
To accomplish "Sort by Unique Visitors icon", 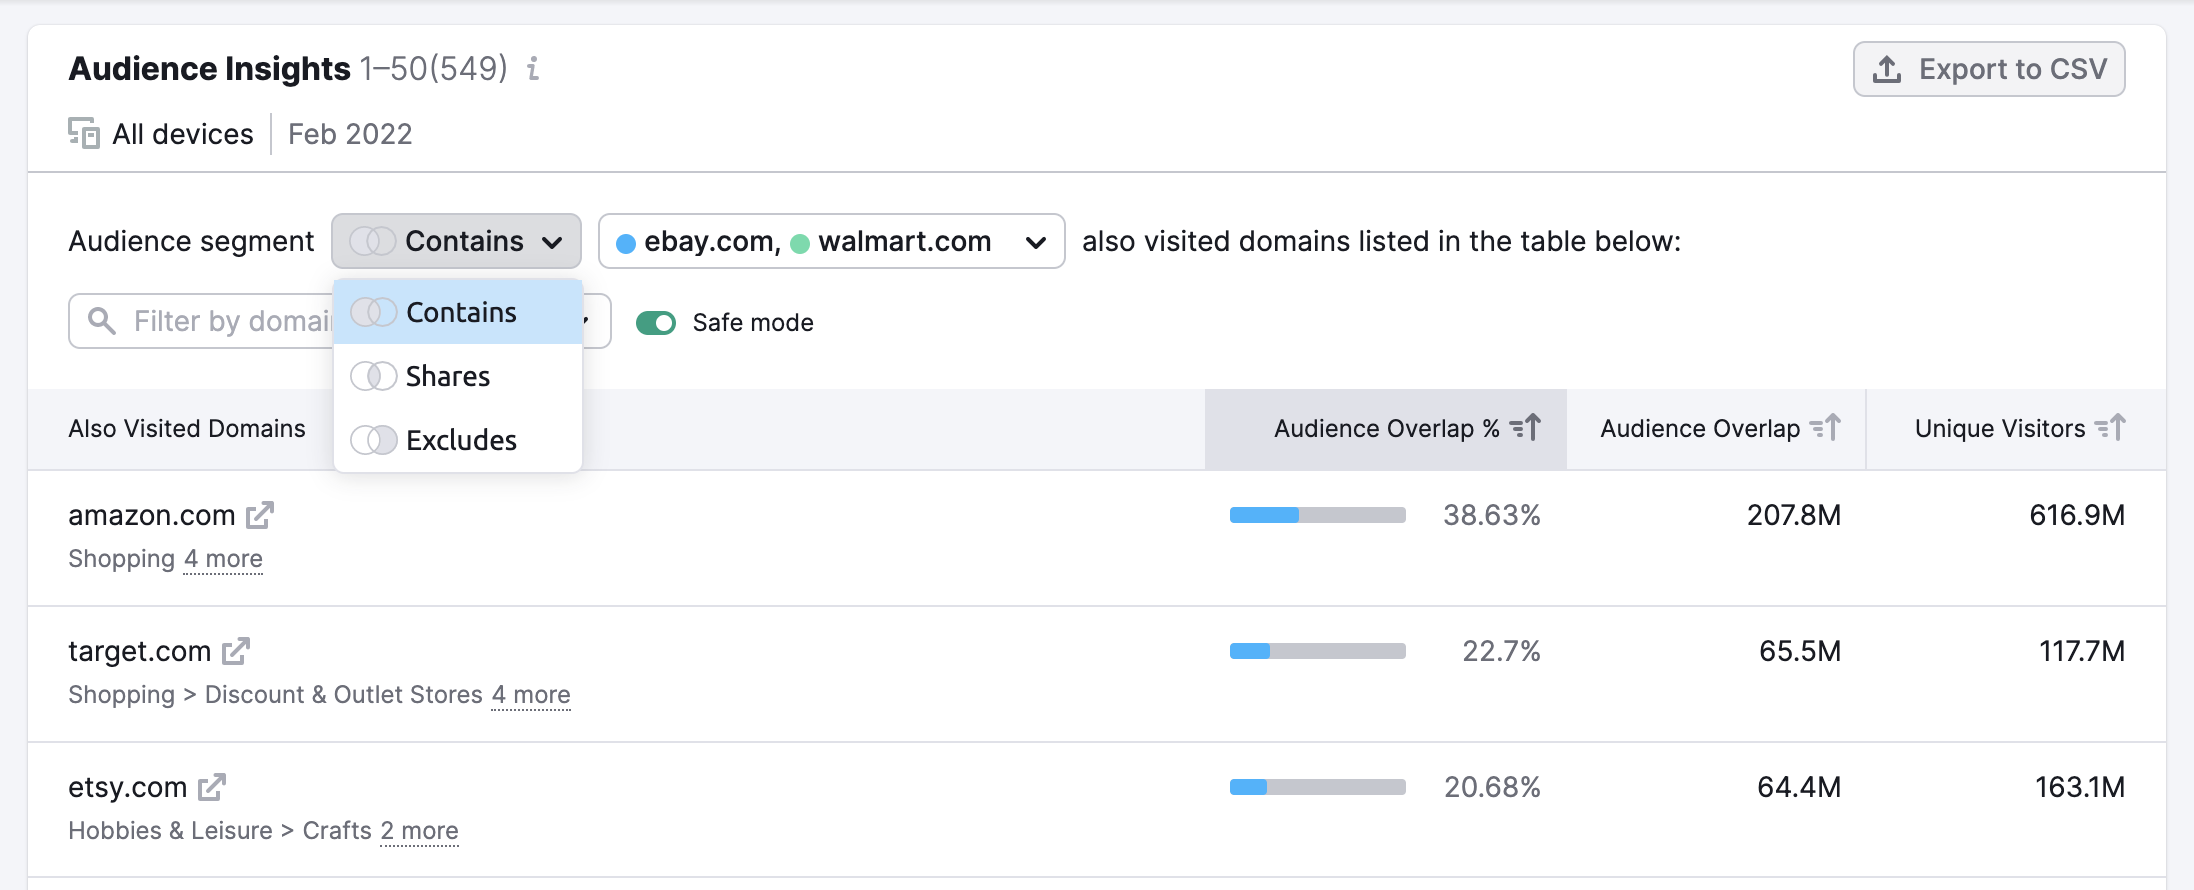I will [2110, 428].
